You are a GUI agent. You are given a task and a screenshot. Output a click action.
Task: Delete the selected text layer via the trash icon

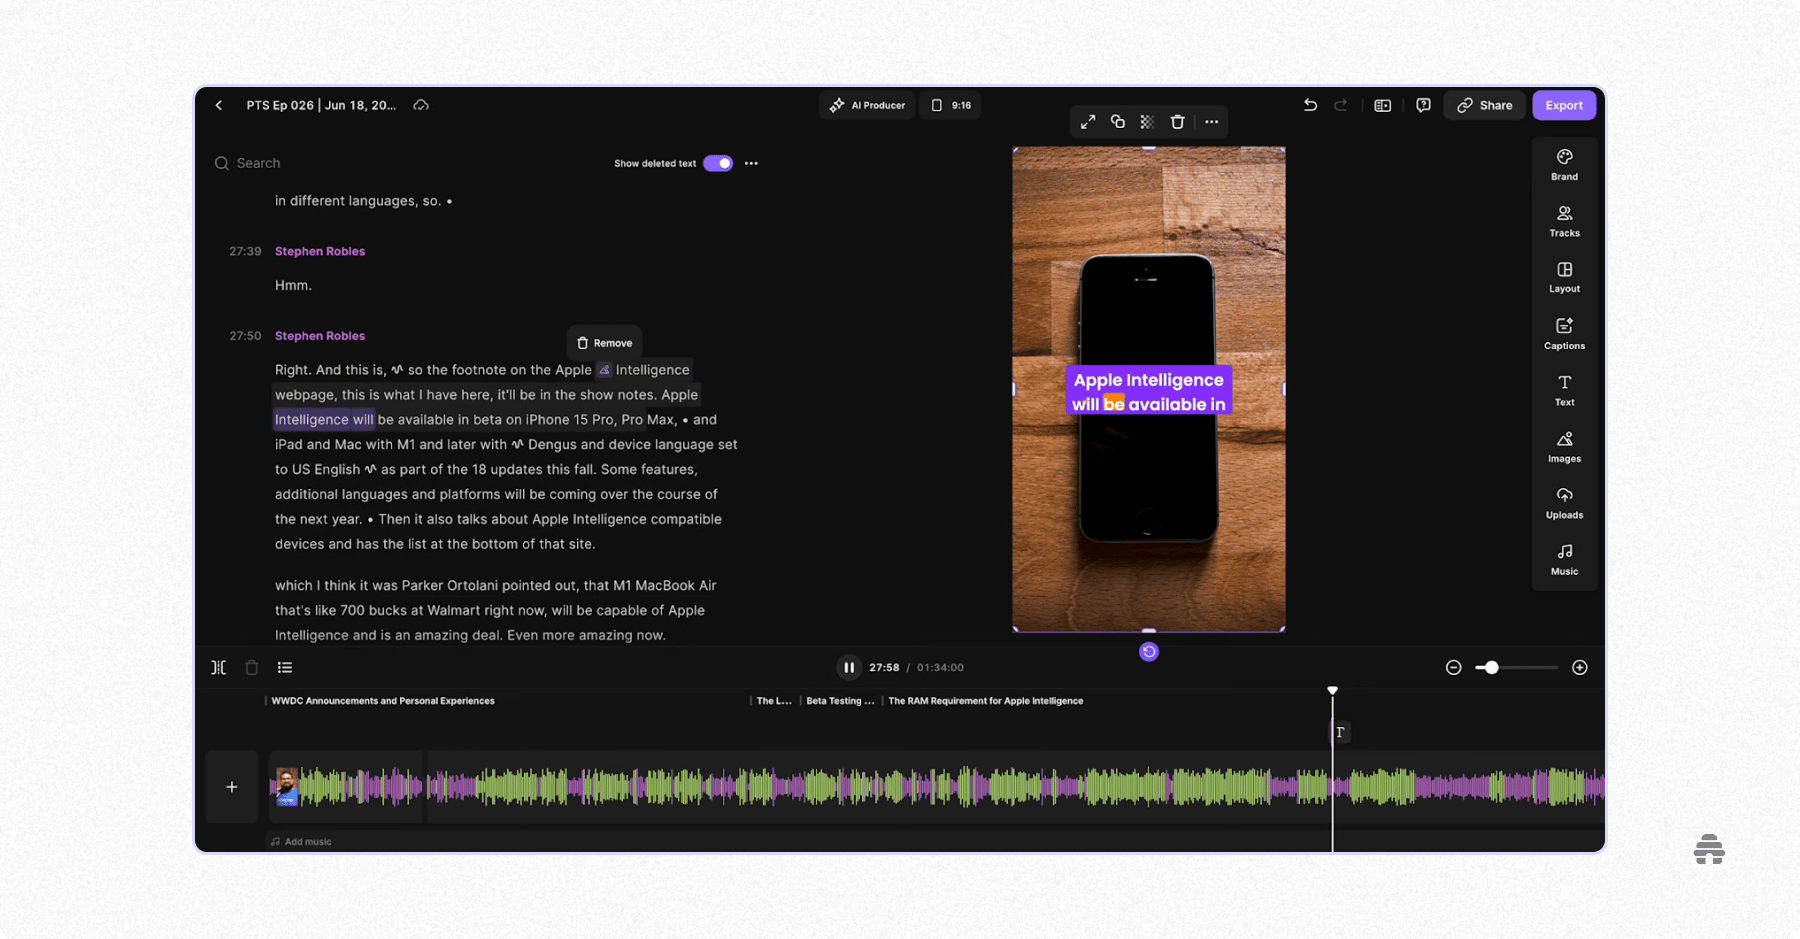(1177, 121)
